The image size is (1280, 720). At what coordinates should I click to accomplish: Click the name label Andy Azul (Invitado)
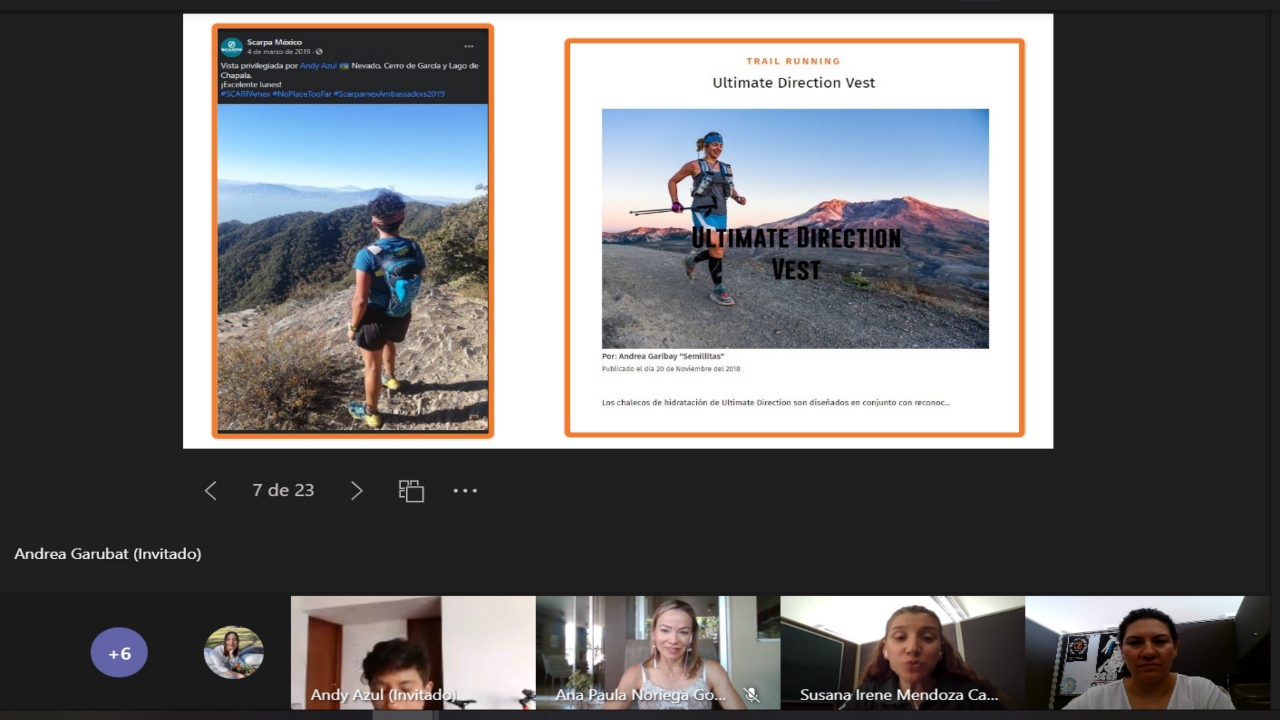[x=383, y=694]
